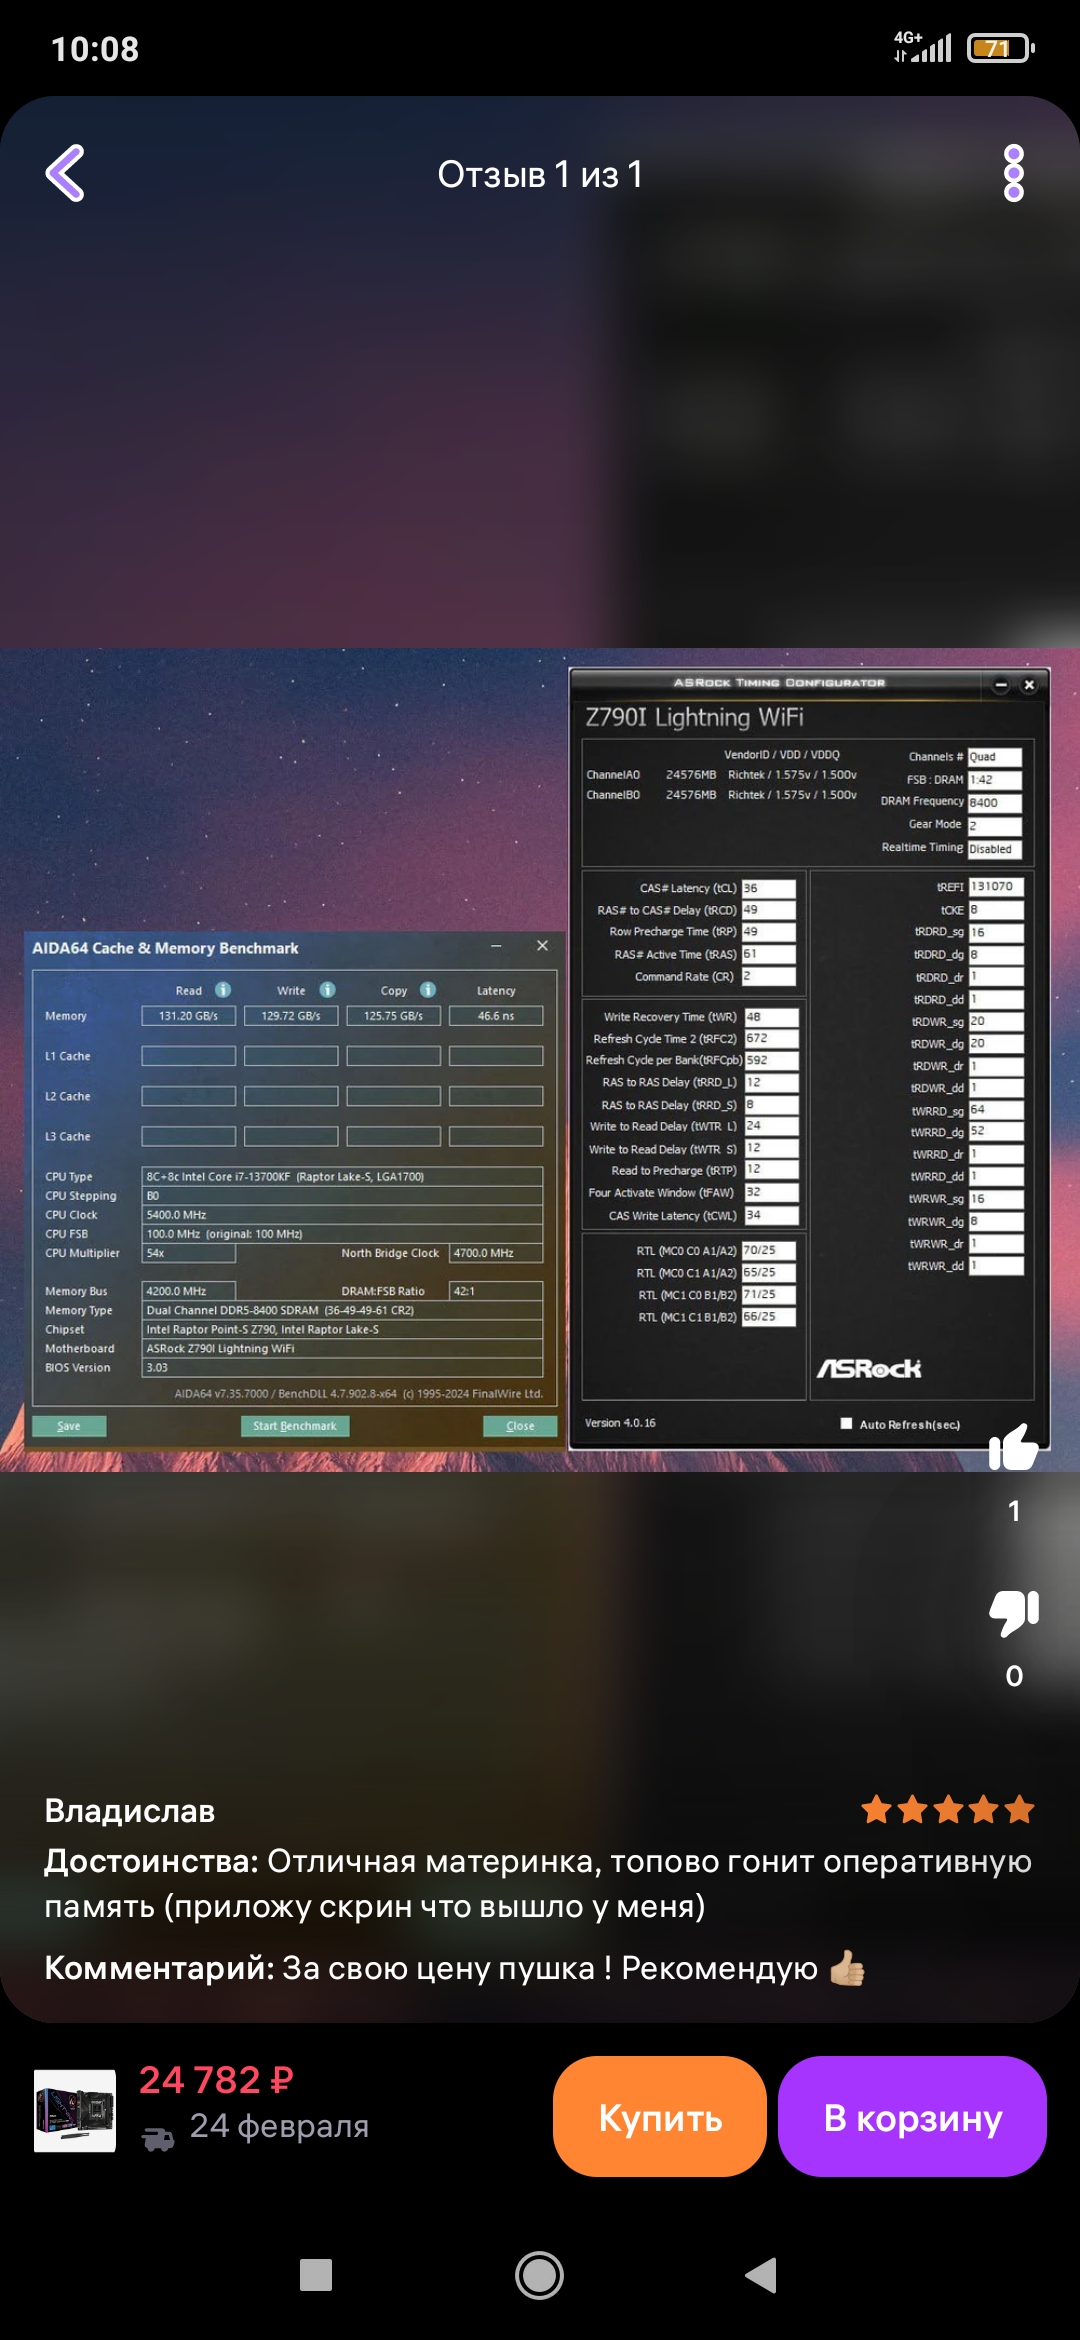
Task: Tap the delivery truck icon
Action: 158,2138
